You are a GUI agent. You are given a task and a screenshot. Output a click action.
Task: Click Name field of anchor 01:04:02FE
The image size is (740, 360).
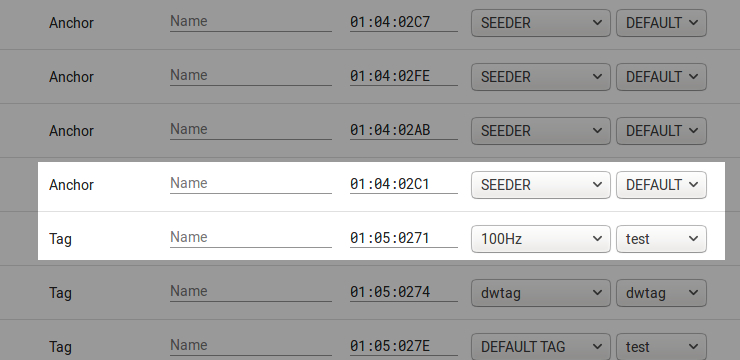(x=251, y=75)
